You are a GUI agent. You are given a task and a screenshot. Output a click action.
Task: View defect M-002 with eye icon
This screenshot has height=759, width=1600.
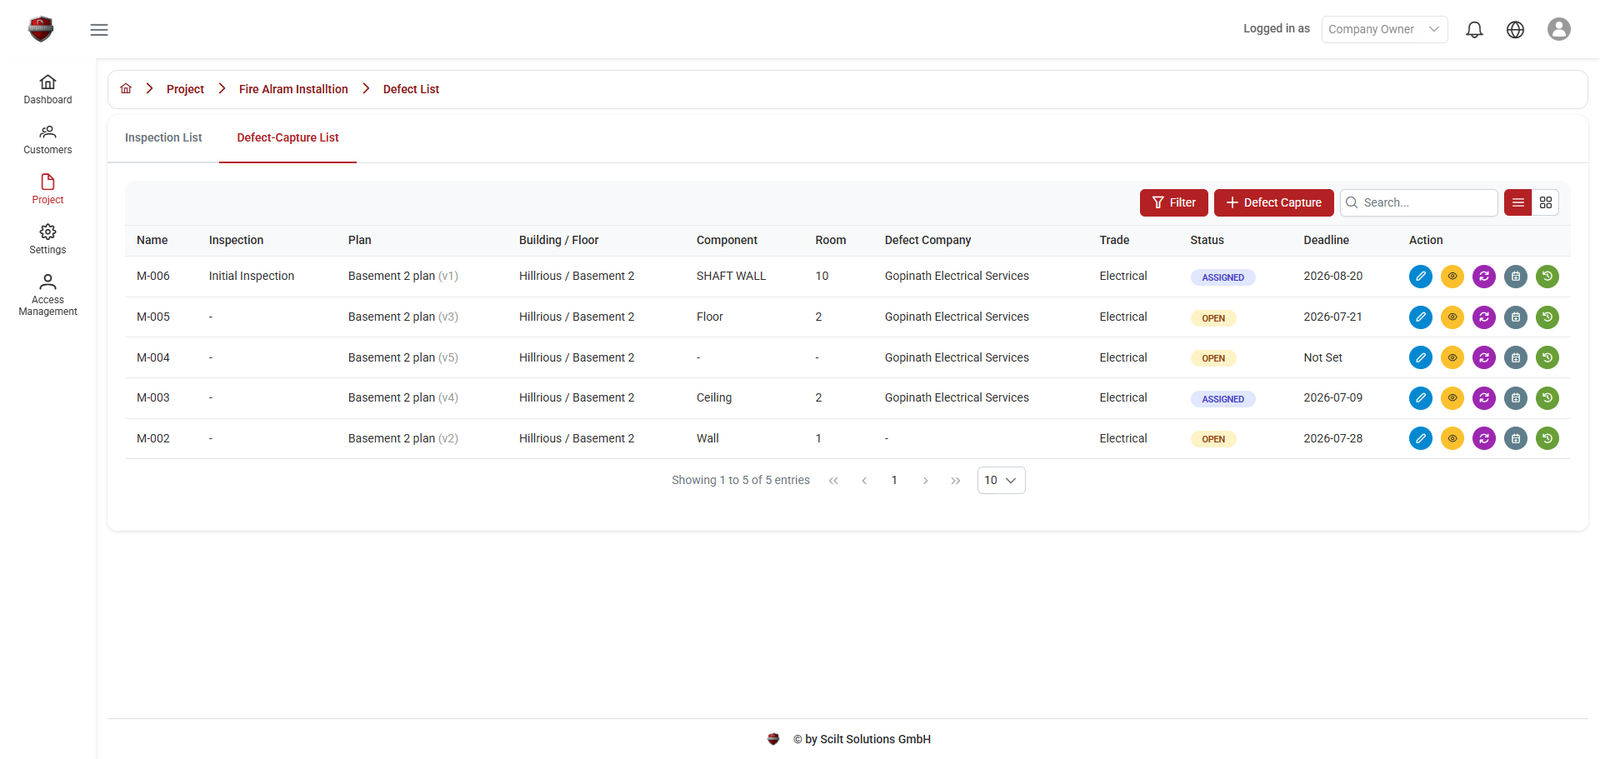pyautogui.click(x=1452, y=438)
